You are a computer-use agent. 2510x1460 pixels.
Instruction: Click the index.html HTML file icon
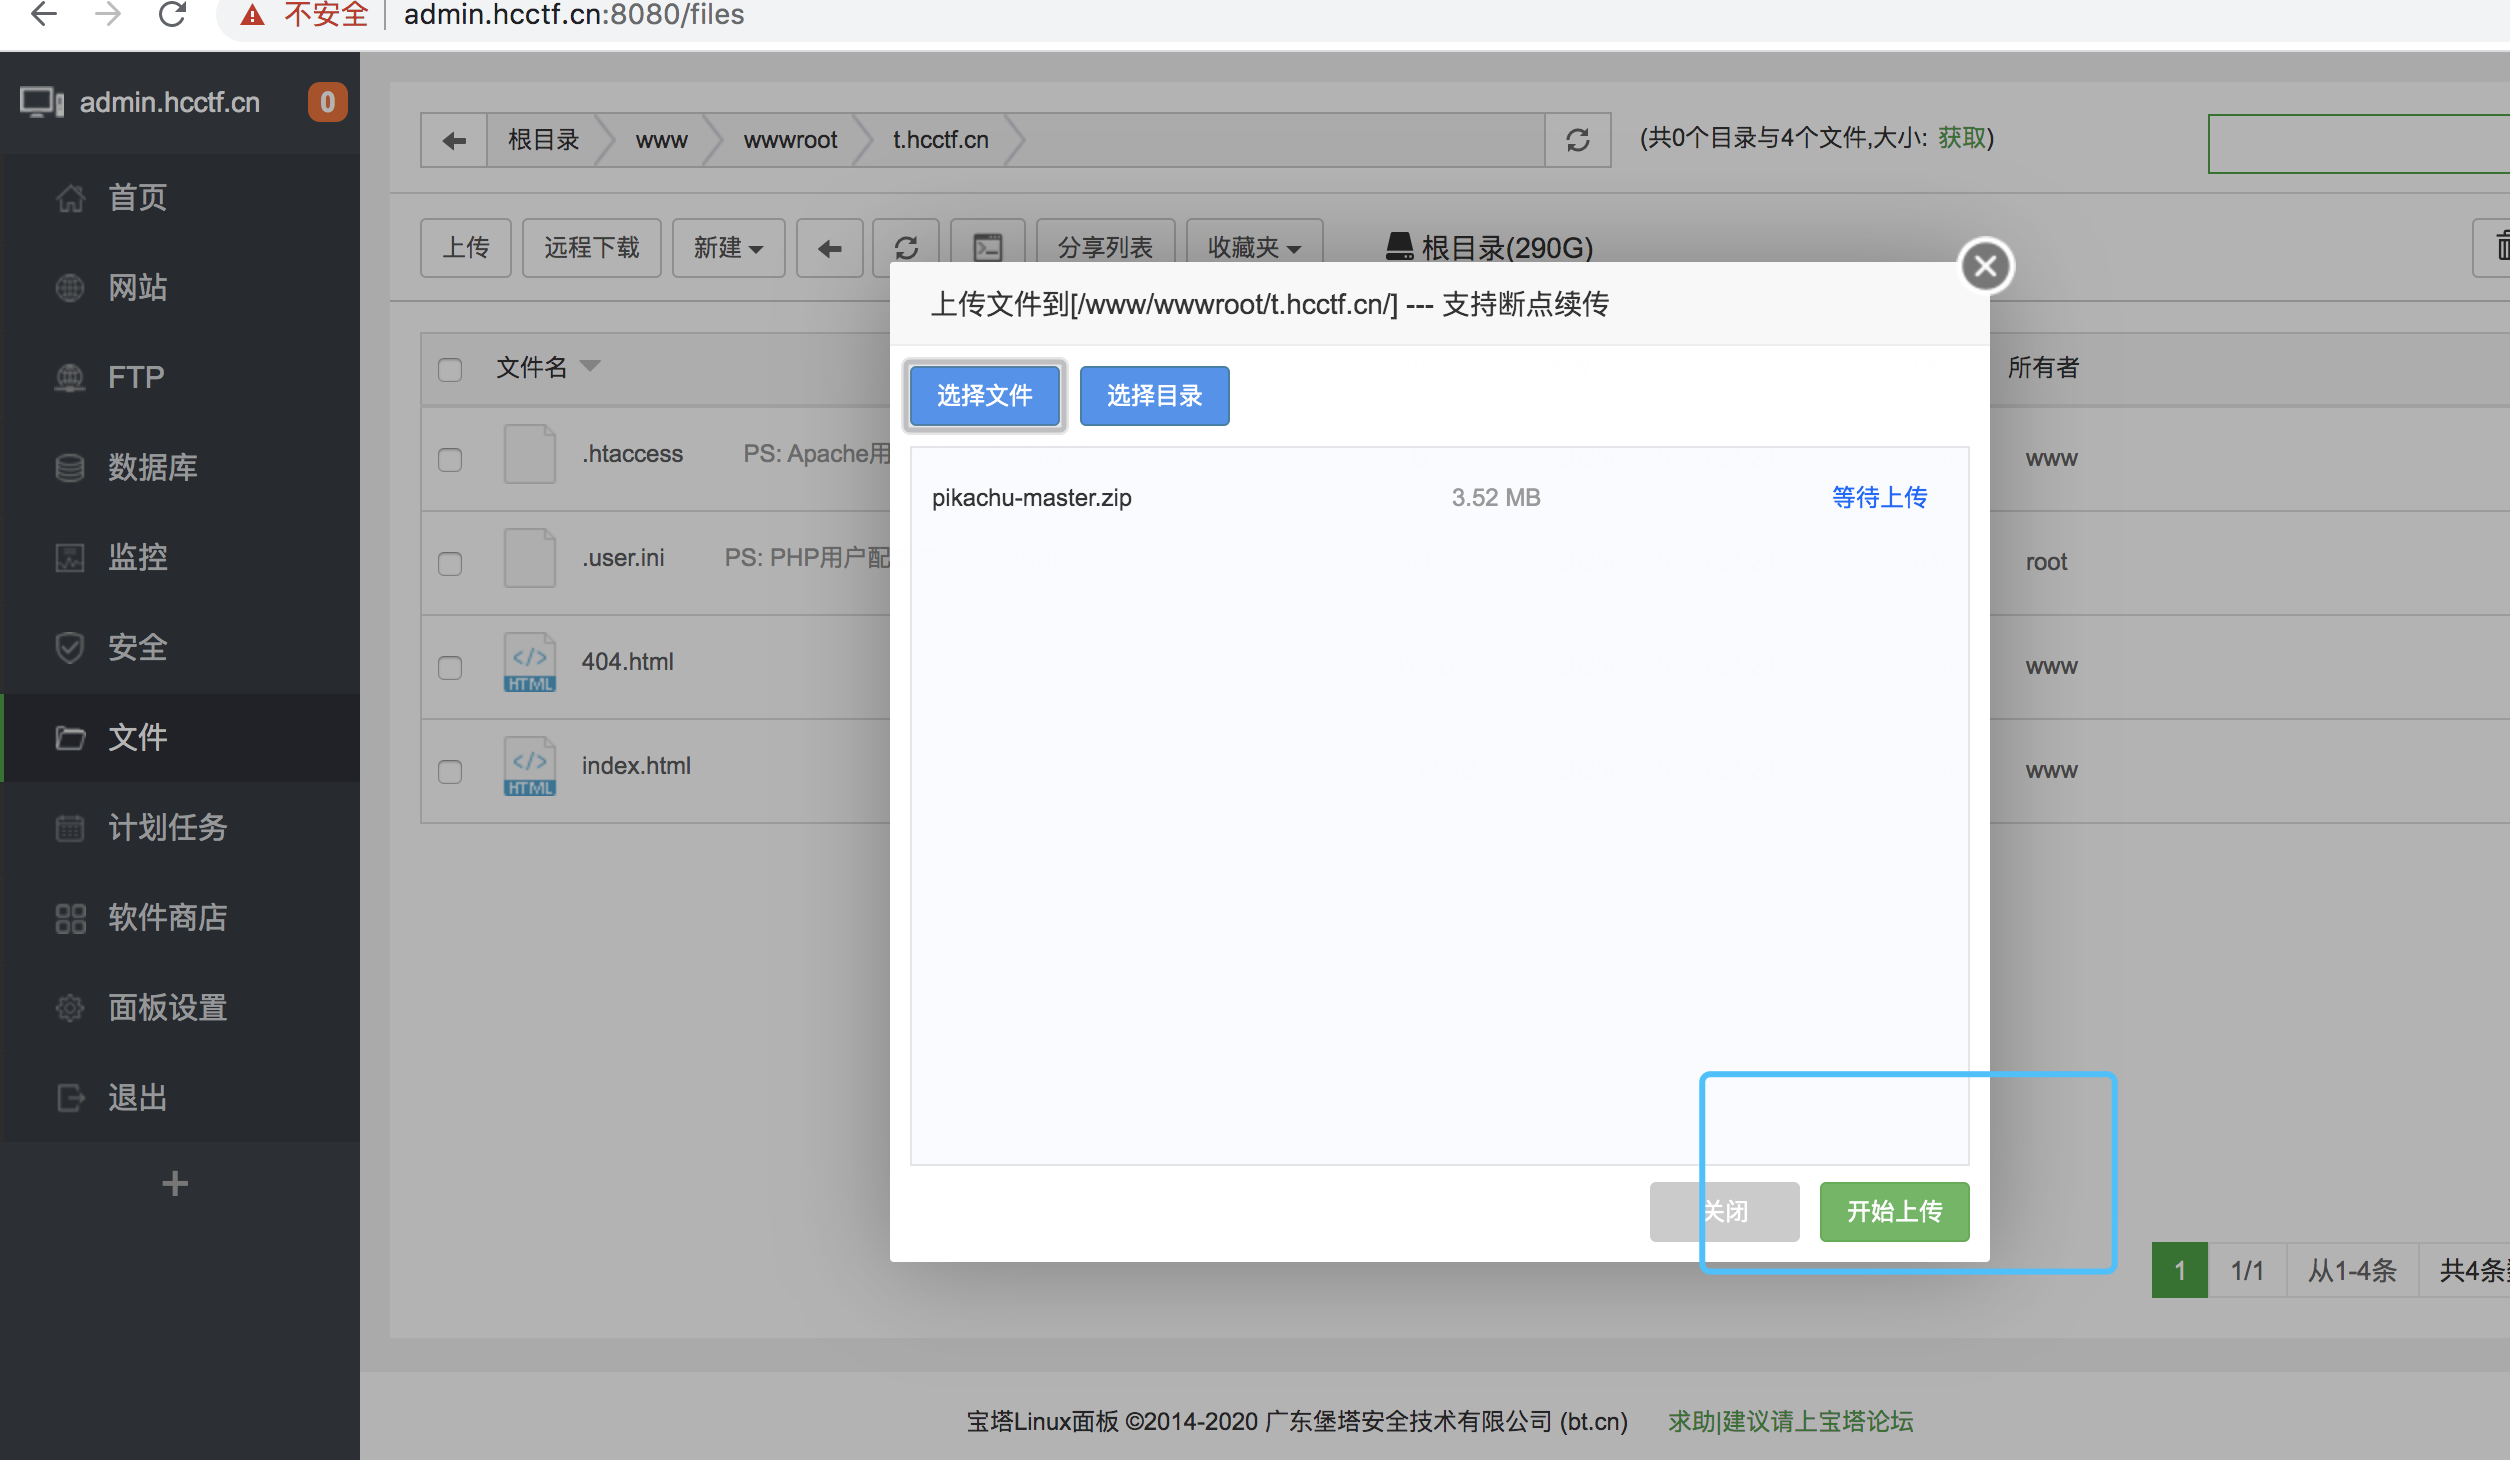point(530,766)
